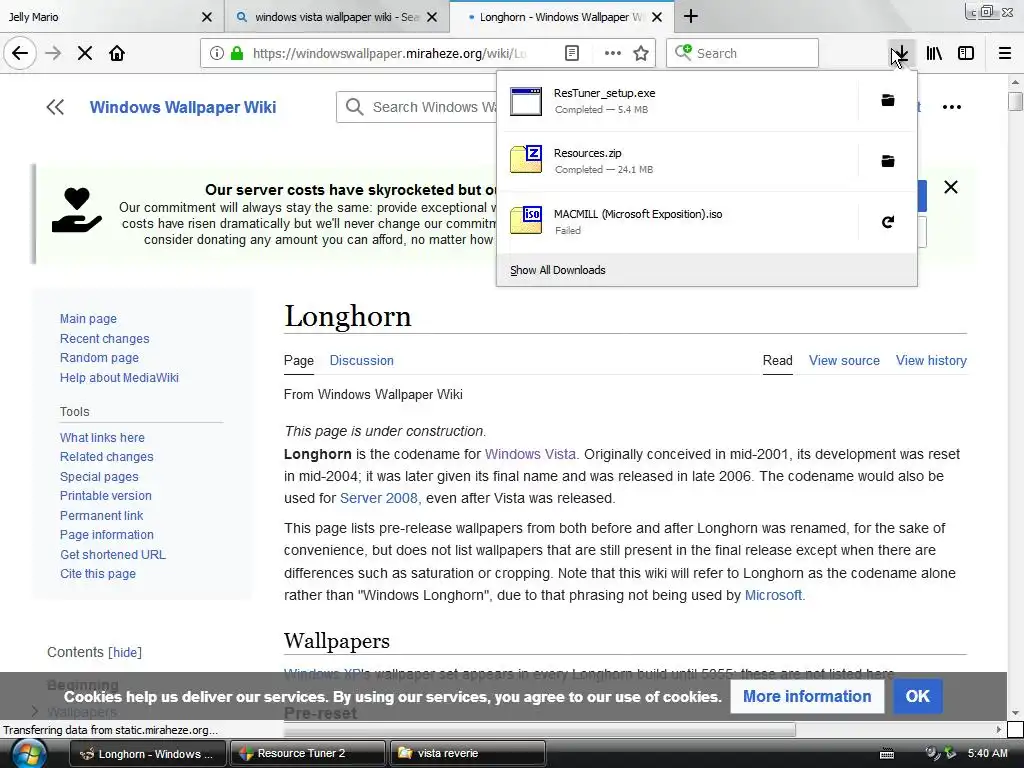This screenshot has width=1024, height=768.
Task: Show sidebars with the sidebar icon
Action: (966, 53)
